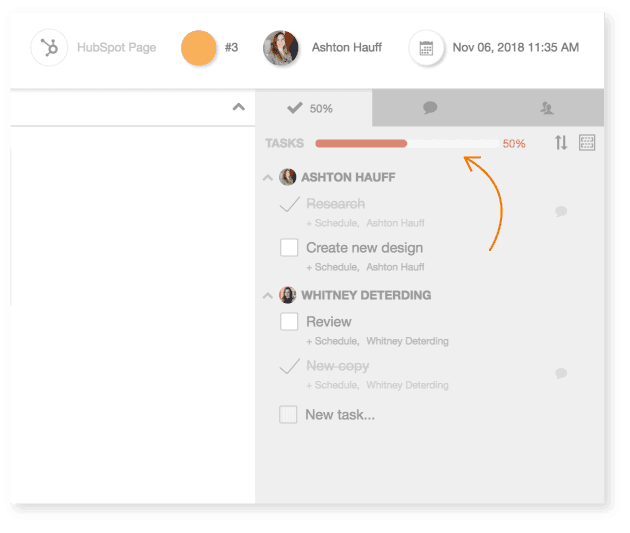Collapse the Ashton Hauff task group
The height and width of the screenshot is (533, 630).
click(267, 178)
